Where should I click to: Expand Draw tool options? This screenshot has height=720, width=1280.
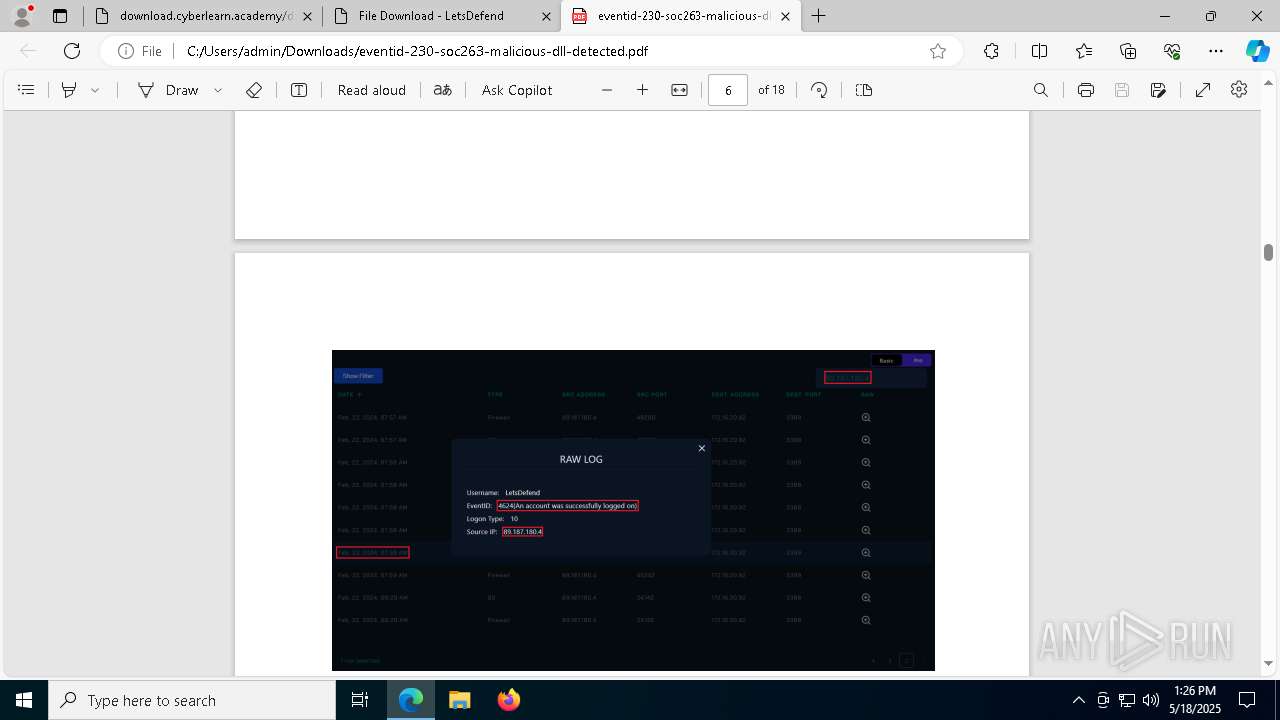(x=218, y=90)
